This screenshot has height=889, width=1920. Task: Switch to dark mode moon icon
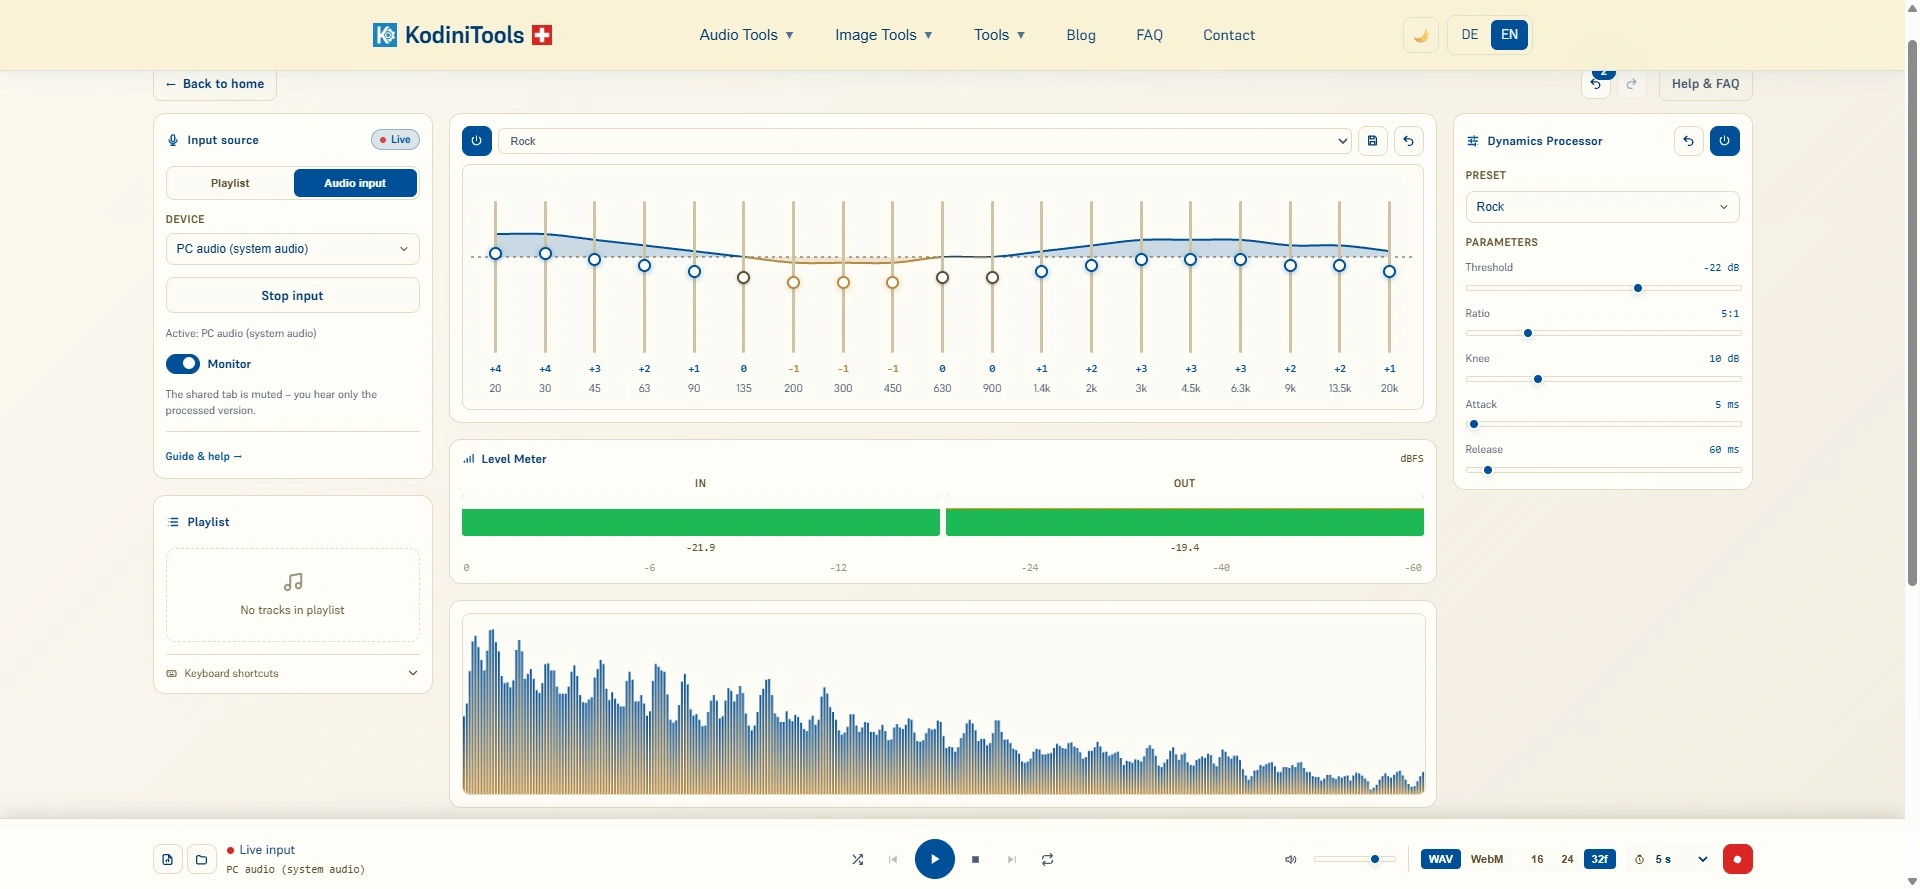point(1421,35)
